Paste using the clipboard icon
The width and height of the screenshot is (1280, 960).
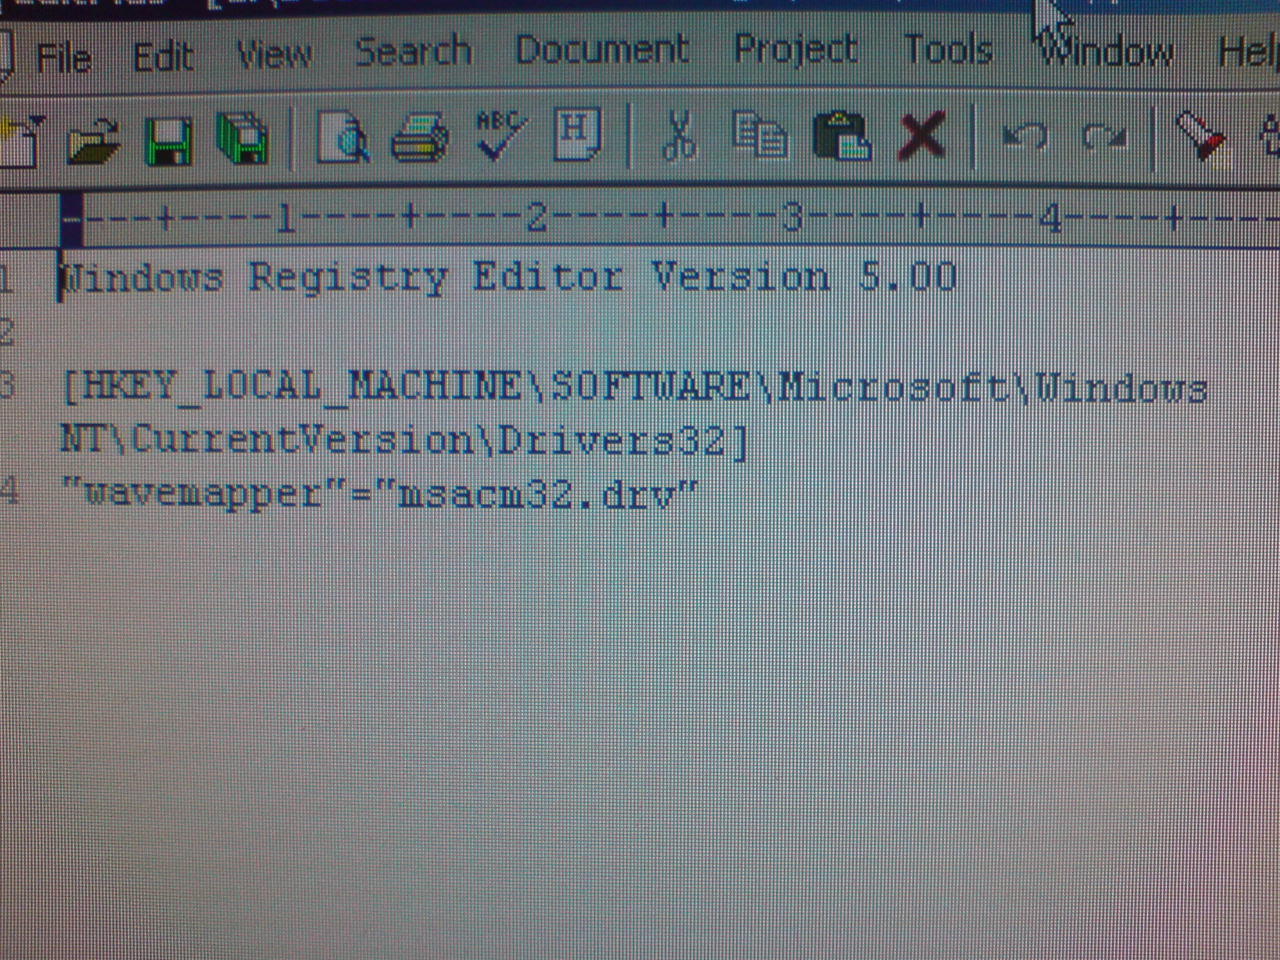click(x=841, y=135)
